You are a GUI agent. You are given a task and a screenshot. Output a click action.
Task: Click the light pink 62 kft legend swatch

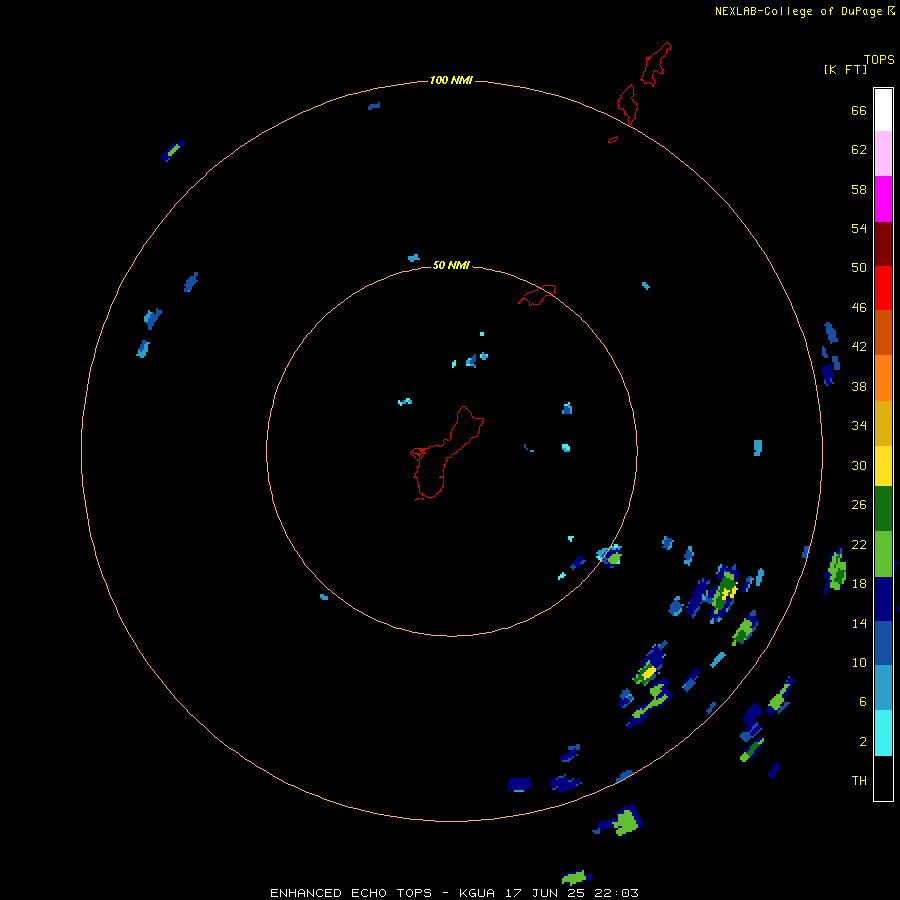click(883, 154)
